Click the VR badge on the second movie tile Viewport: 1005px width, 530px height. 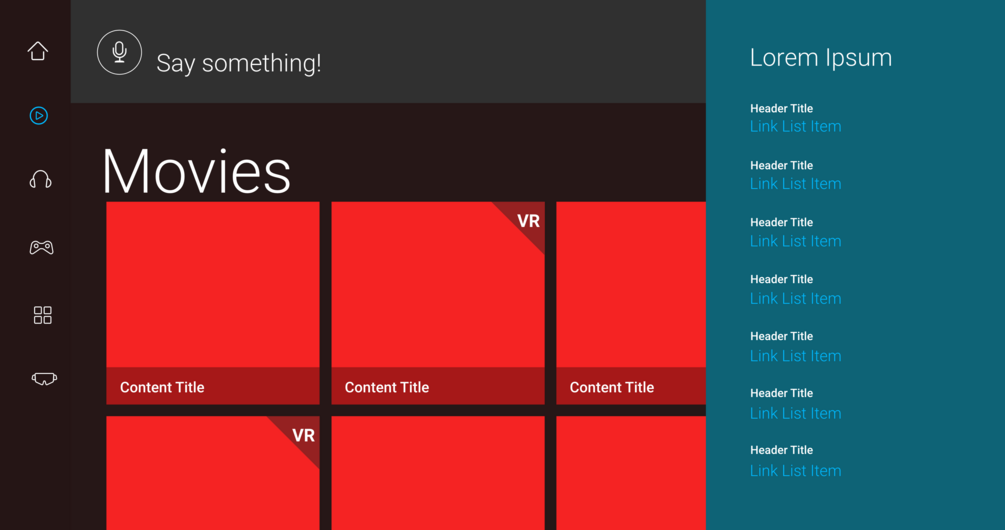526,221
